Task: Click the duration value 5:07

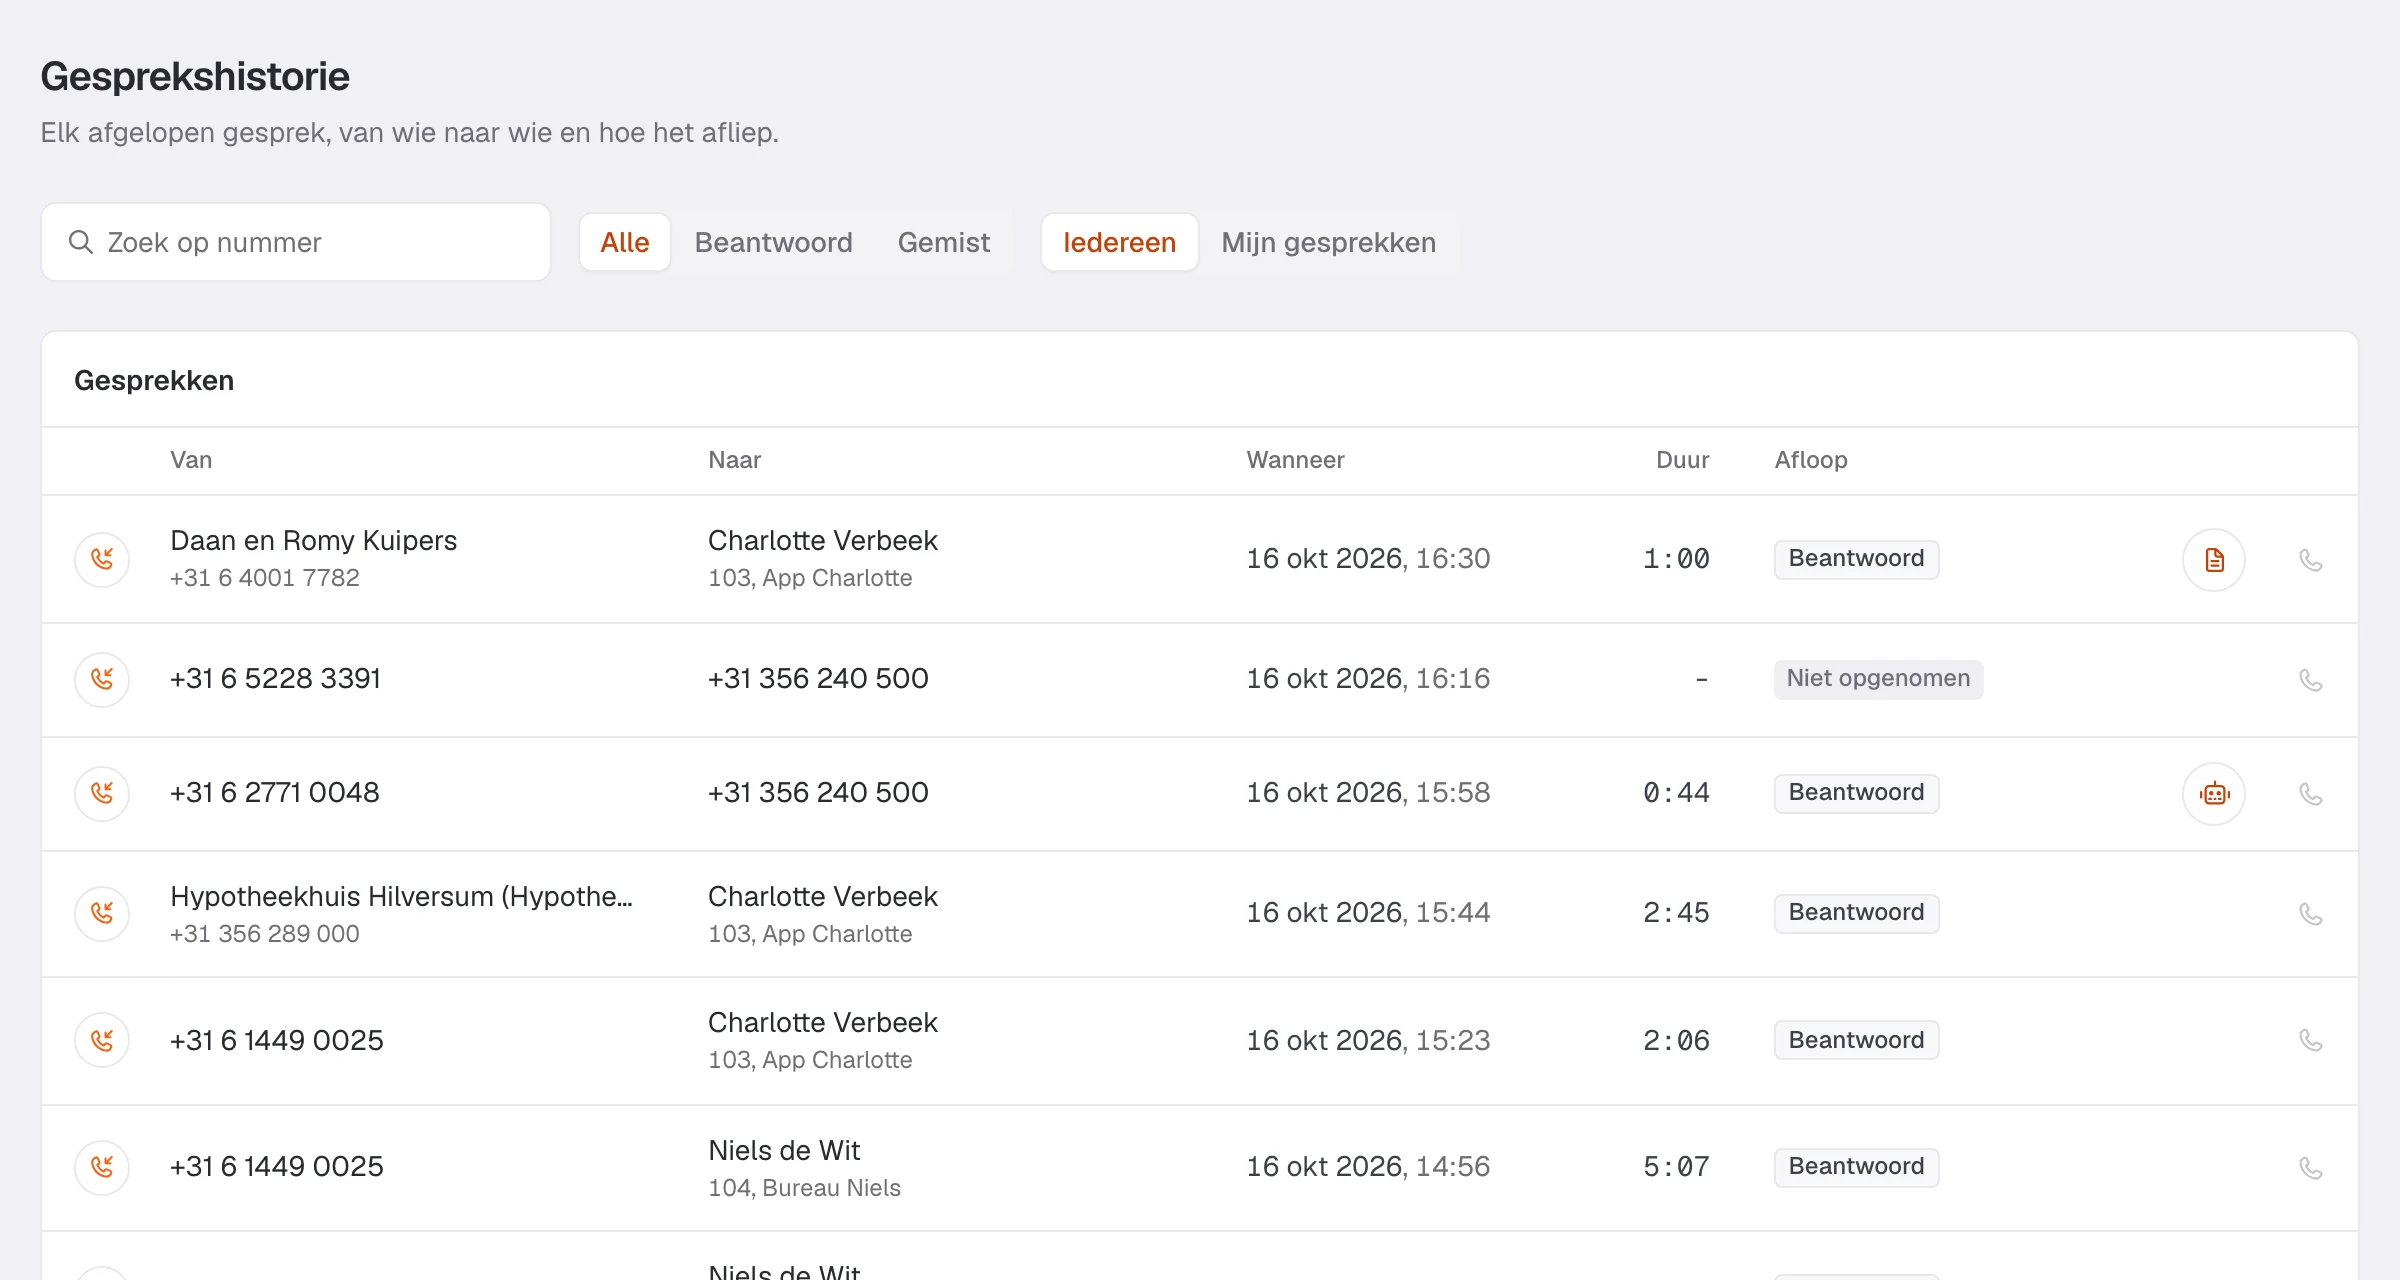Action: [1676, 1167]
